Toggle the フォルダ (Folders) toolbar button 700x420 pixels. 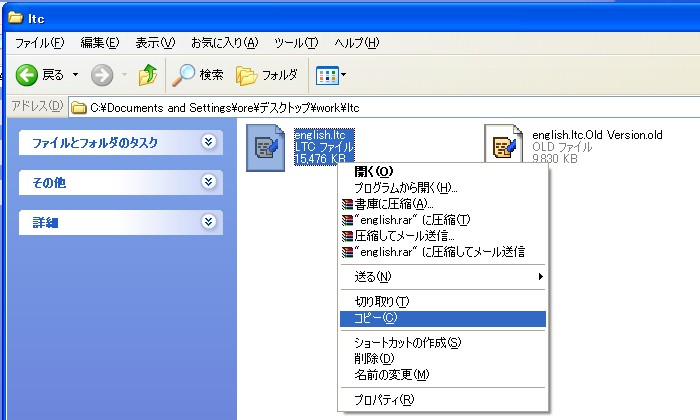[267, 75]
